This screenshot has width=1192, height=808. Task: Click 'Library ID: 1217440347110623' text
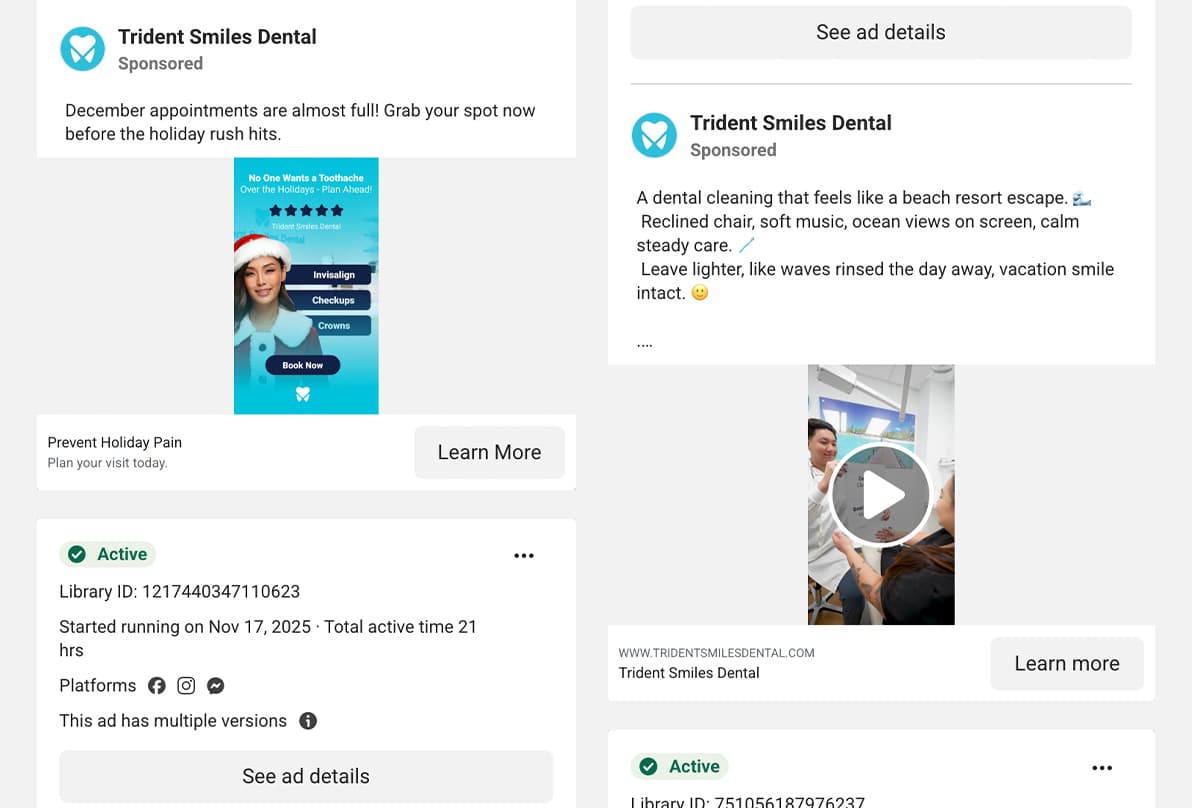(x=179, y=591)
